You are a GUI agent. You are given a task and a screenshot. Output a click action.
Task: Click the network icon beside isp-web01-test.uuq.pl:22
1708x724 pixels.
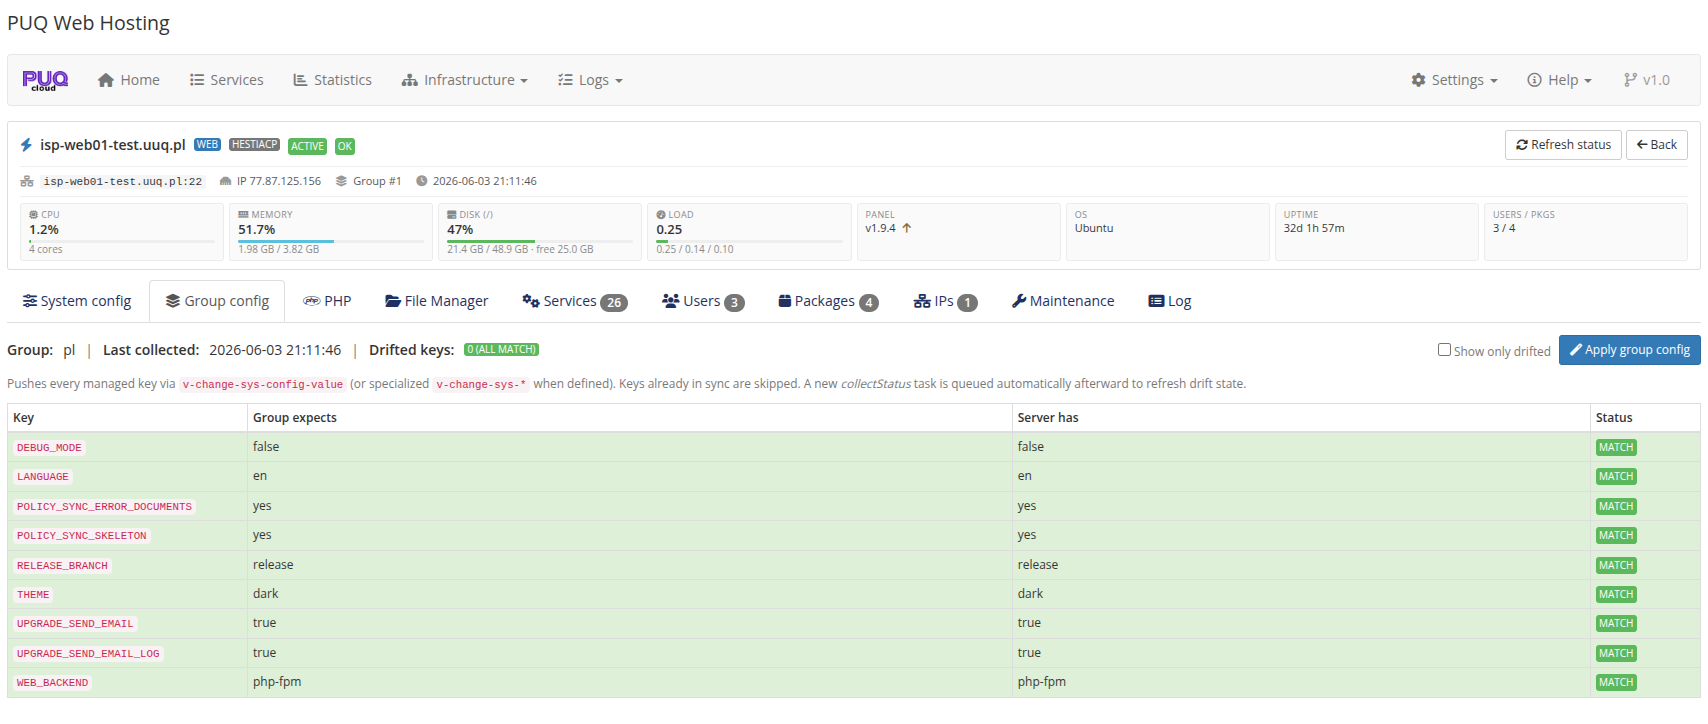(27, 181)
